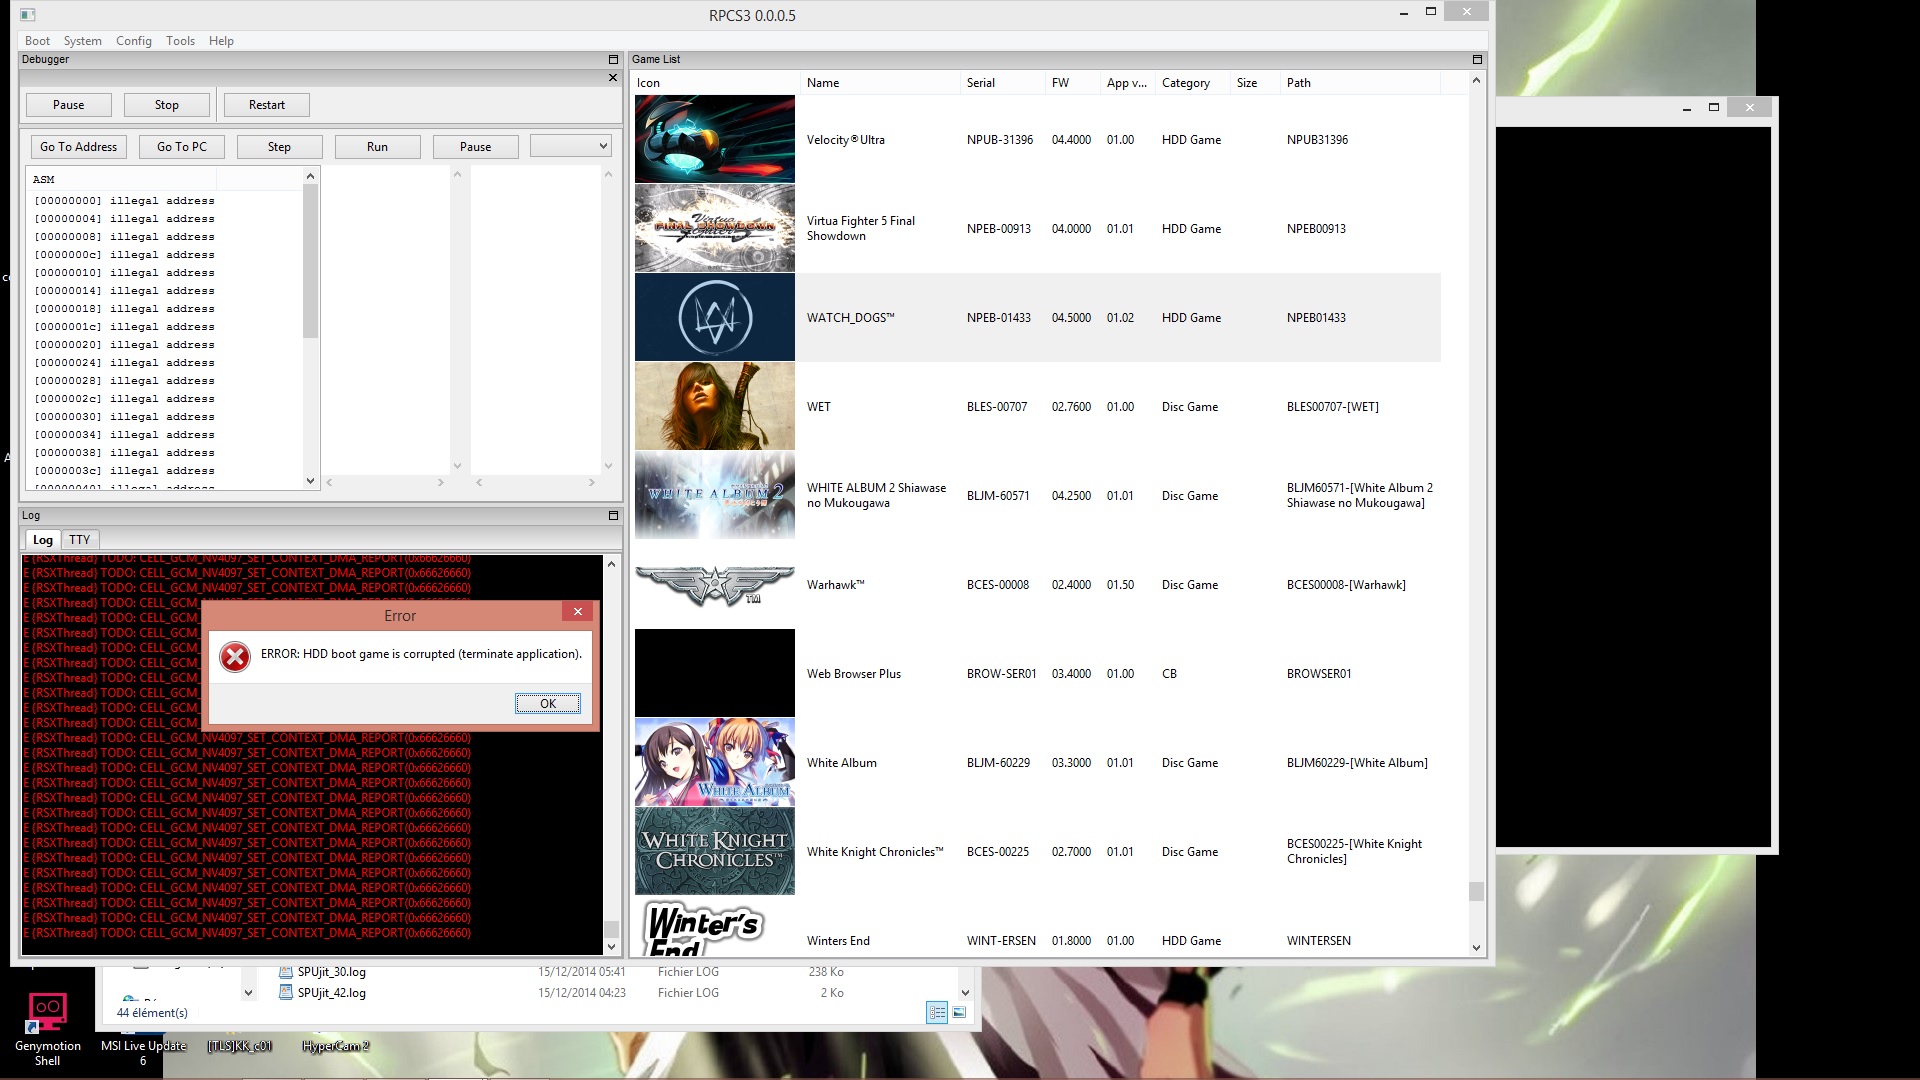Click the top Pause emulation button
Screen dimensions: 1920x1080
point(69,105)
